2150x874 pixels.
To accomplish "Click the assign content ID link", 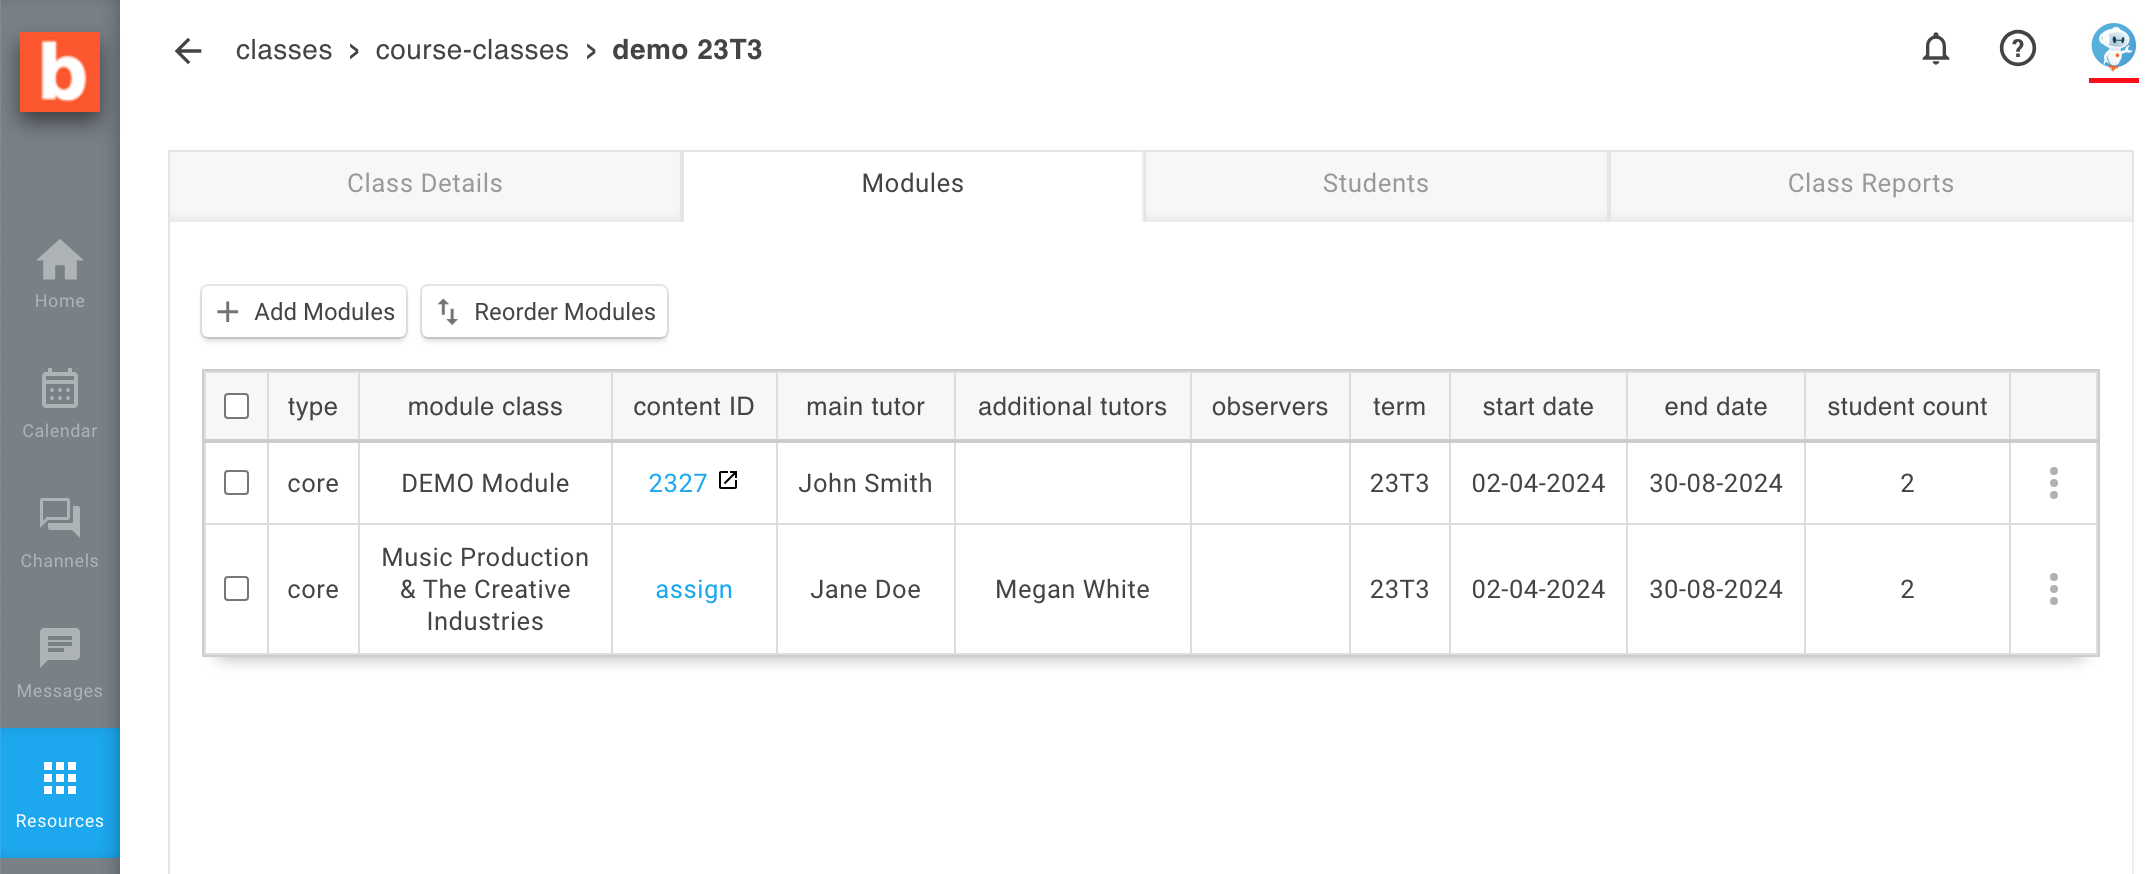I will pyautogui.click(x=694, y=590).
